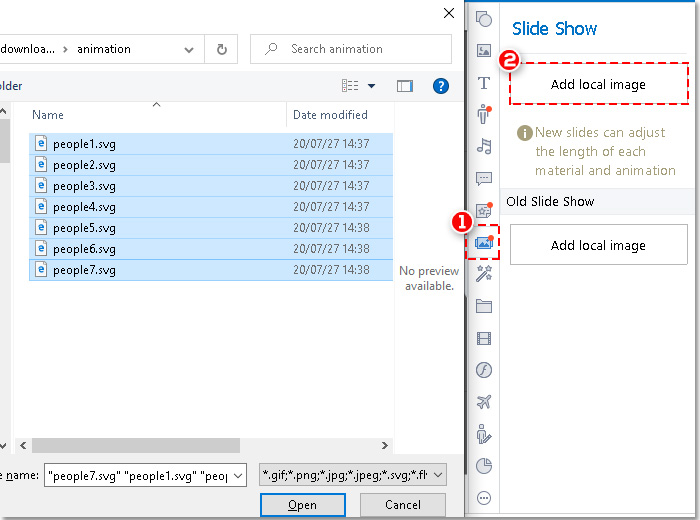Open the film strip video icon
The height and width of the screenshot is (520, 700).
pos(484,338)
